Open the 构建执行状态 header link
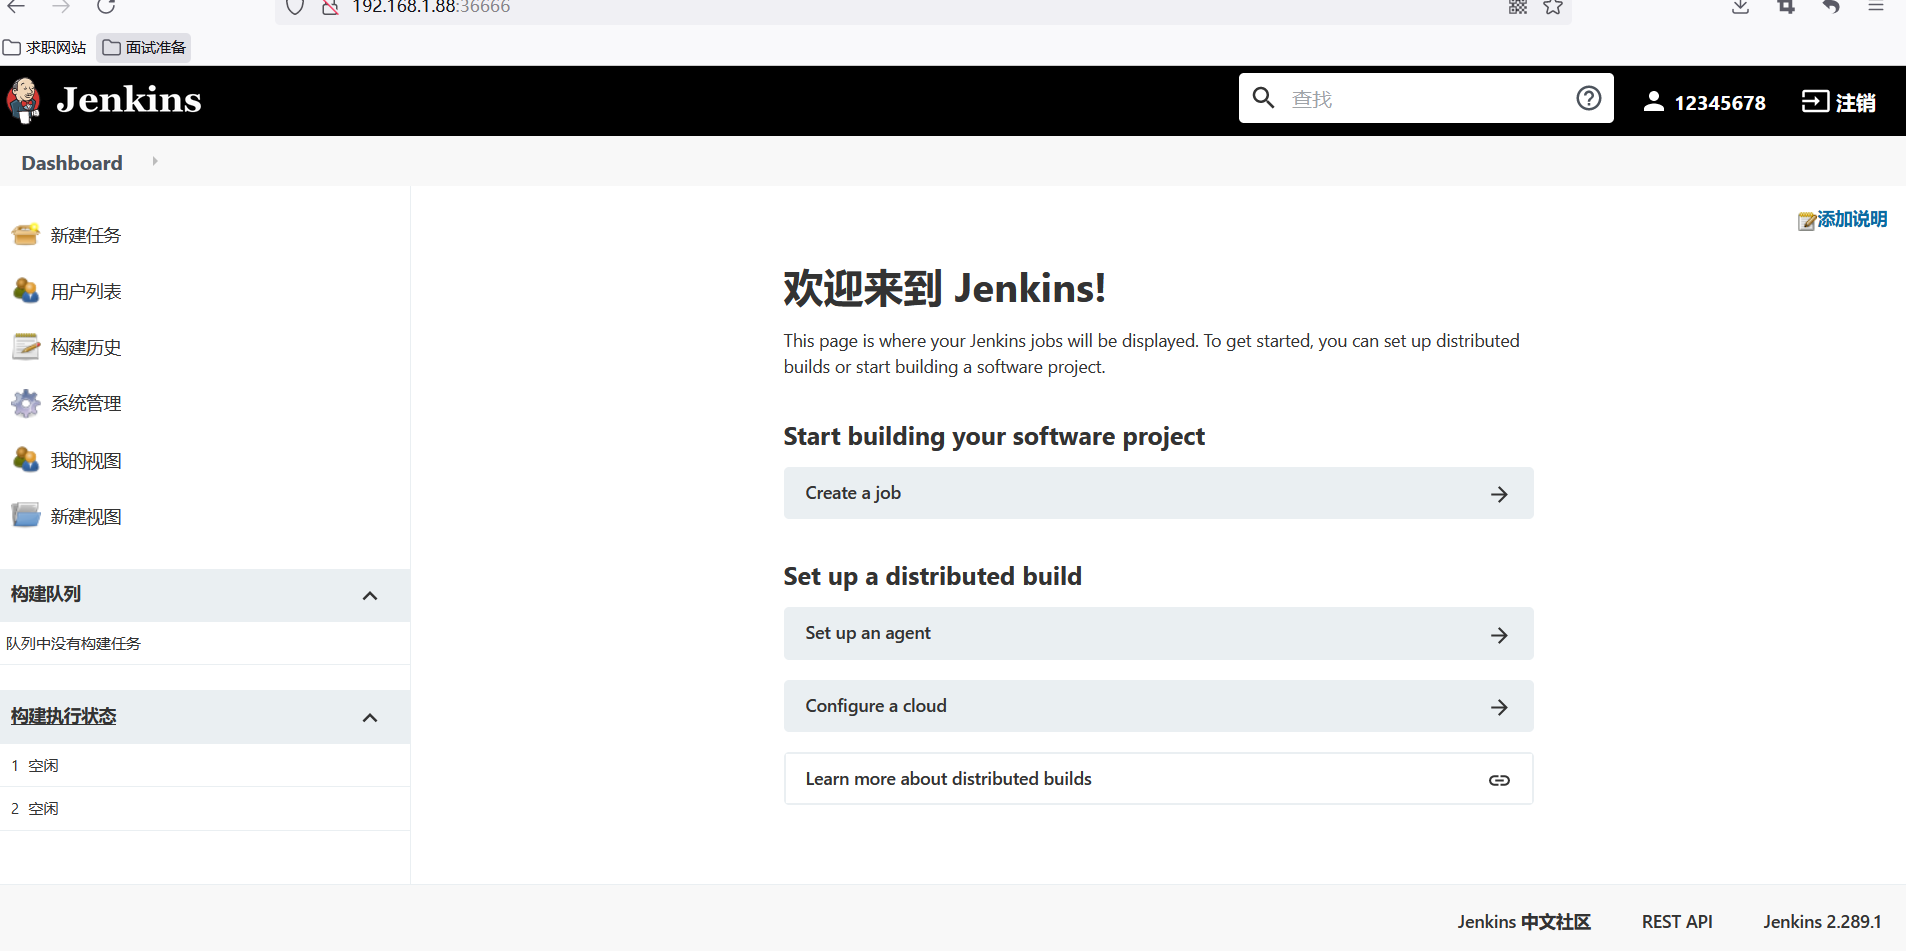 (x=64, y=716)
